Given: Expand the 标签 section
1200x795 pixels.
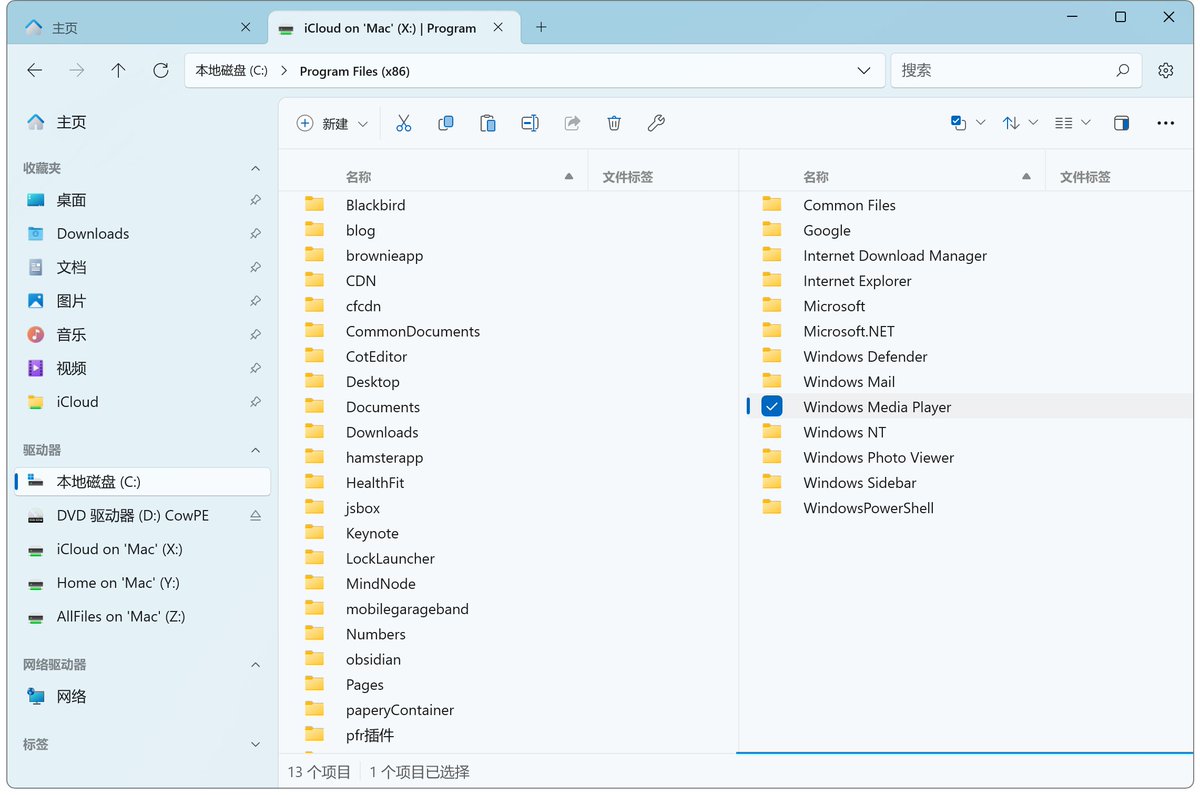Looking at the screenshot, I should 255,745.
